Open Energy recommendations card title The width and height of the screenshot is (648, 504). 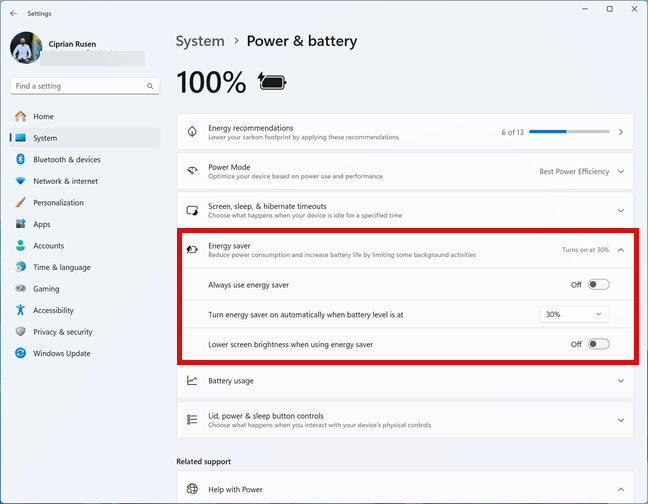pos(251,128)
